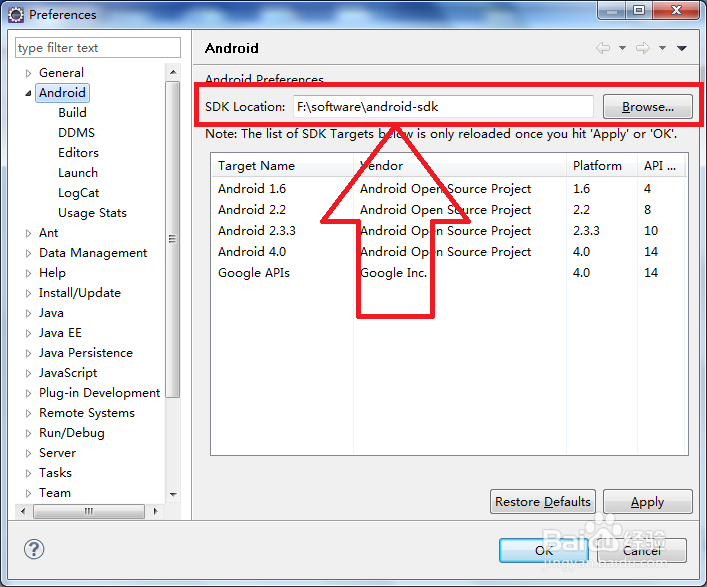The image size is (707, 587).
Task: Expand the Ant tree node
Action: 28,233
